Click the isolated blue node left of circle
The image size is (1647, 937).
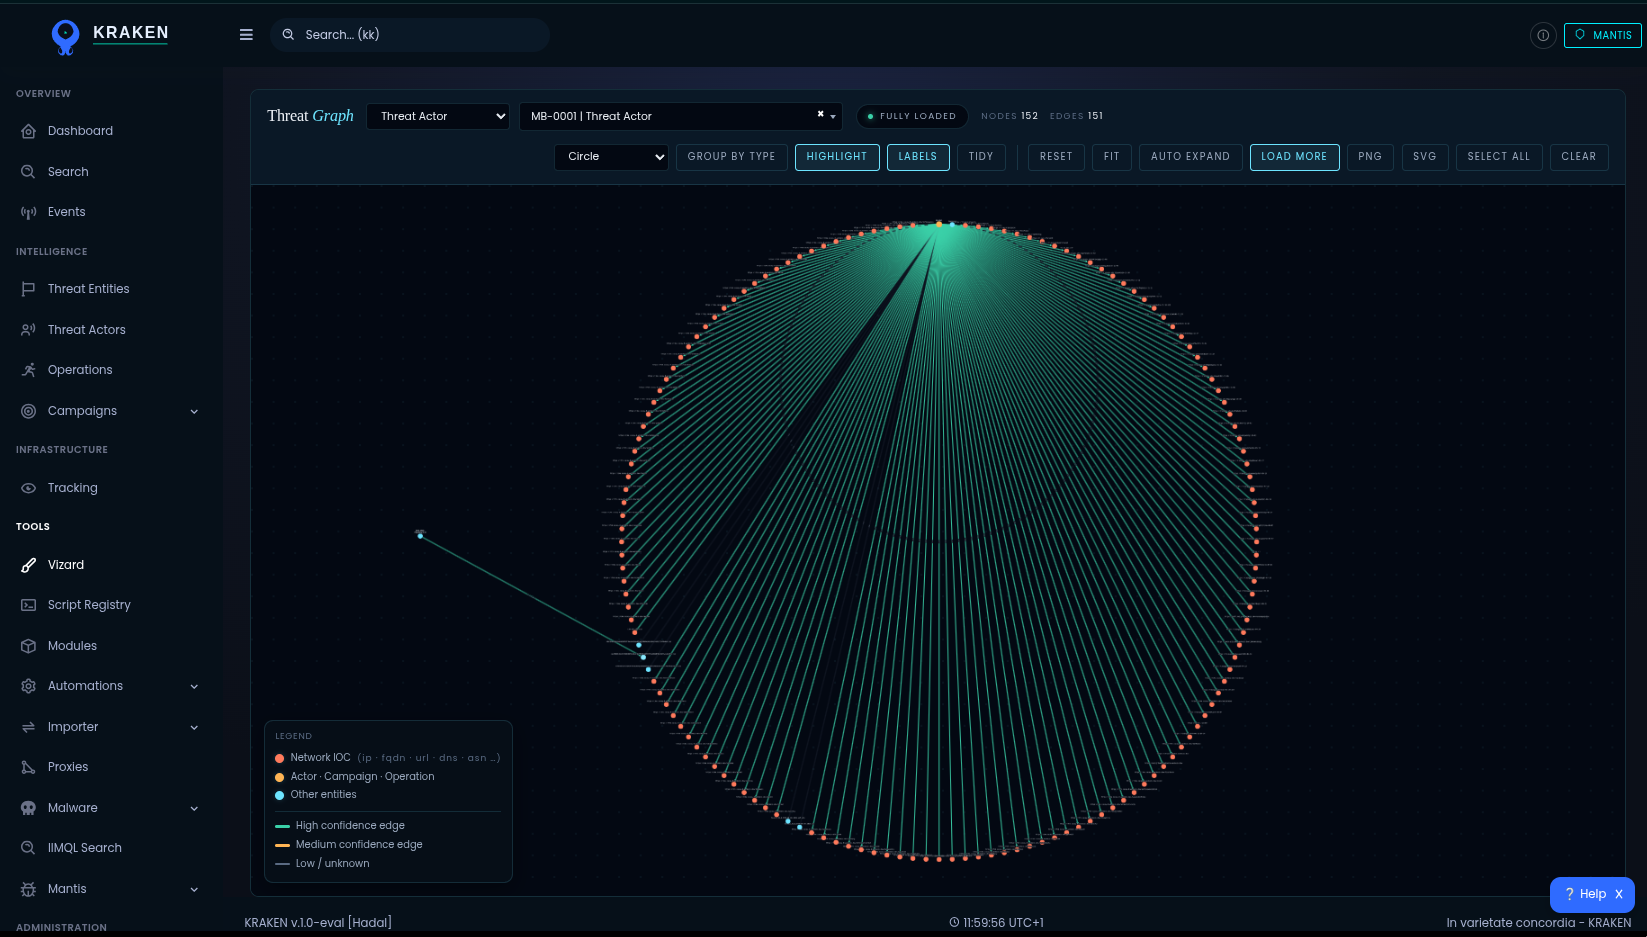click(420, 536)
